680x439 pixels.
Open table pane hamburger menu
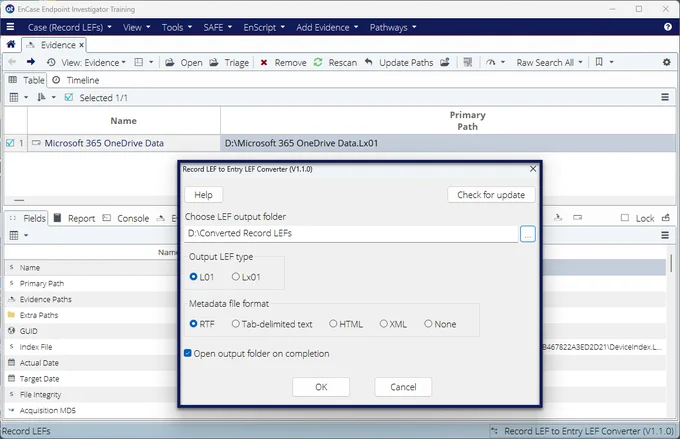point(665,97)
